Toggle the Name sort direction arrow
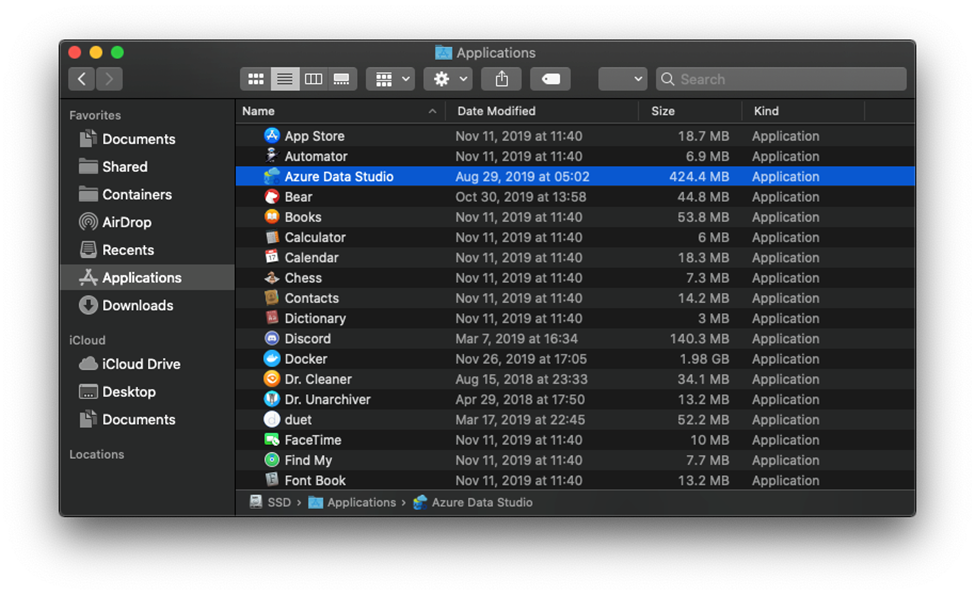 (432, 111)
